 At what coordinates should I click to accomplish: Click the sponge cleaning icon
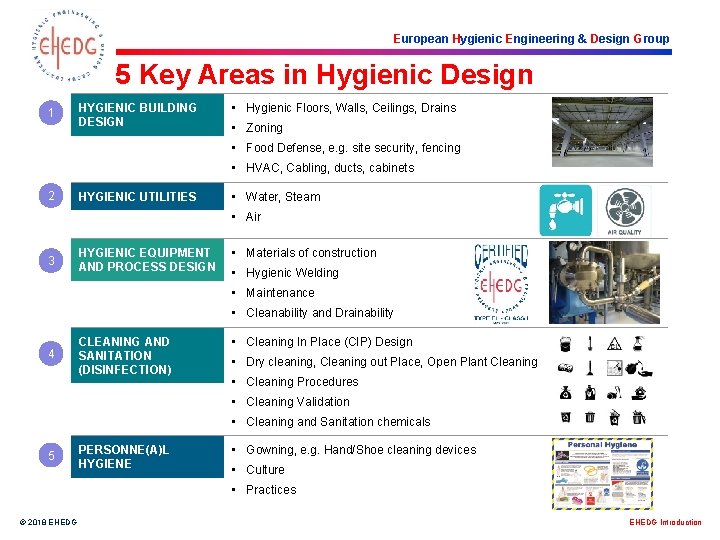565,367
